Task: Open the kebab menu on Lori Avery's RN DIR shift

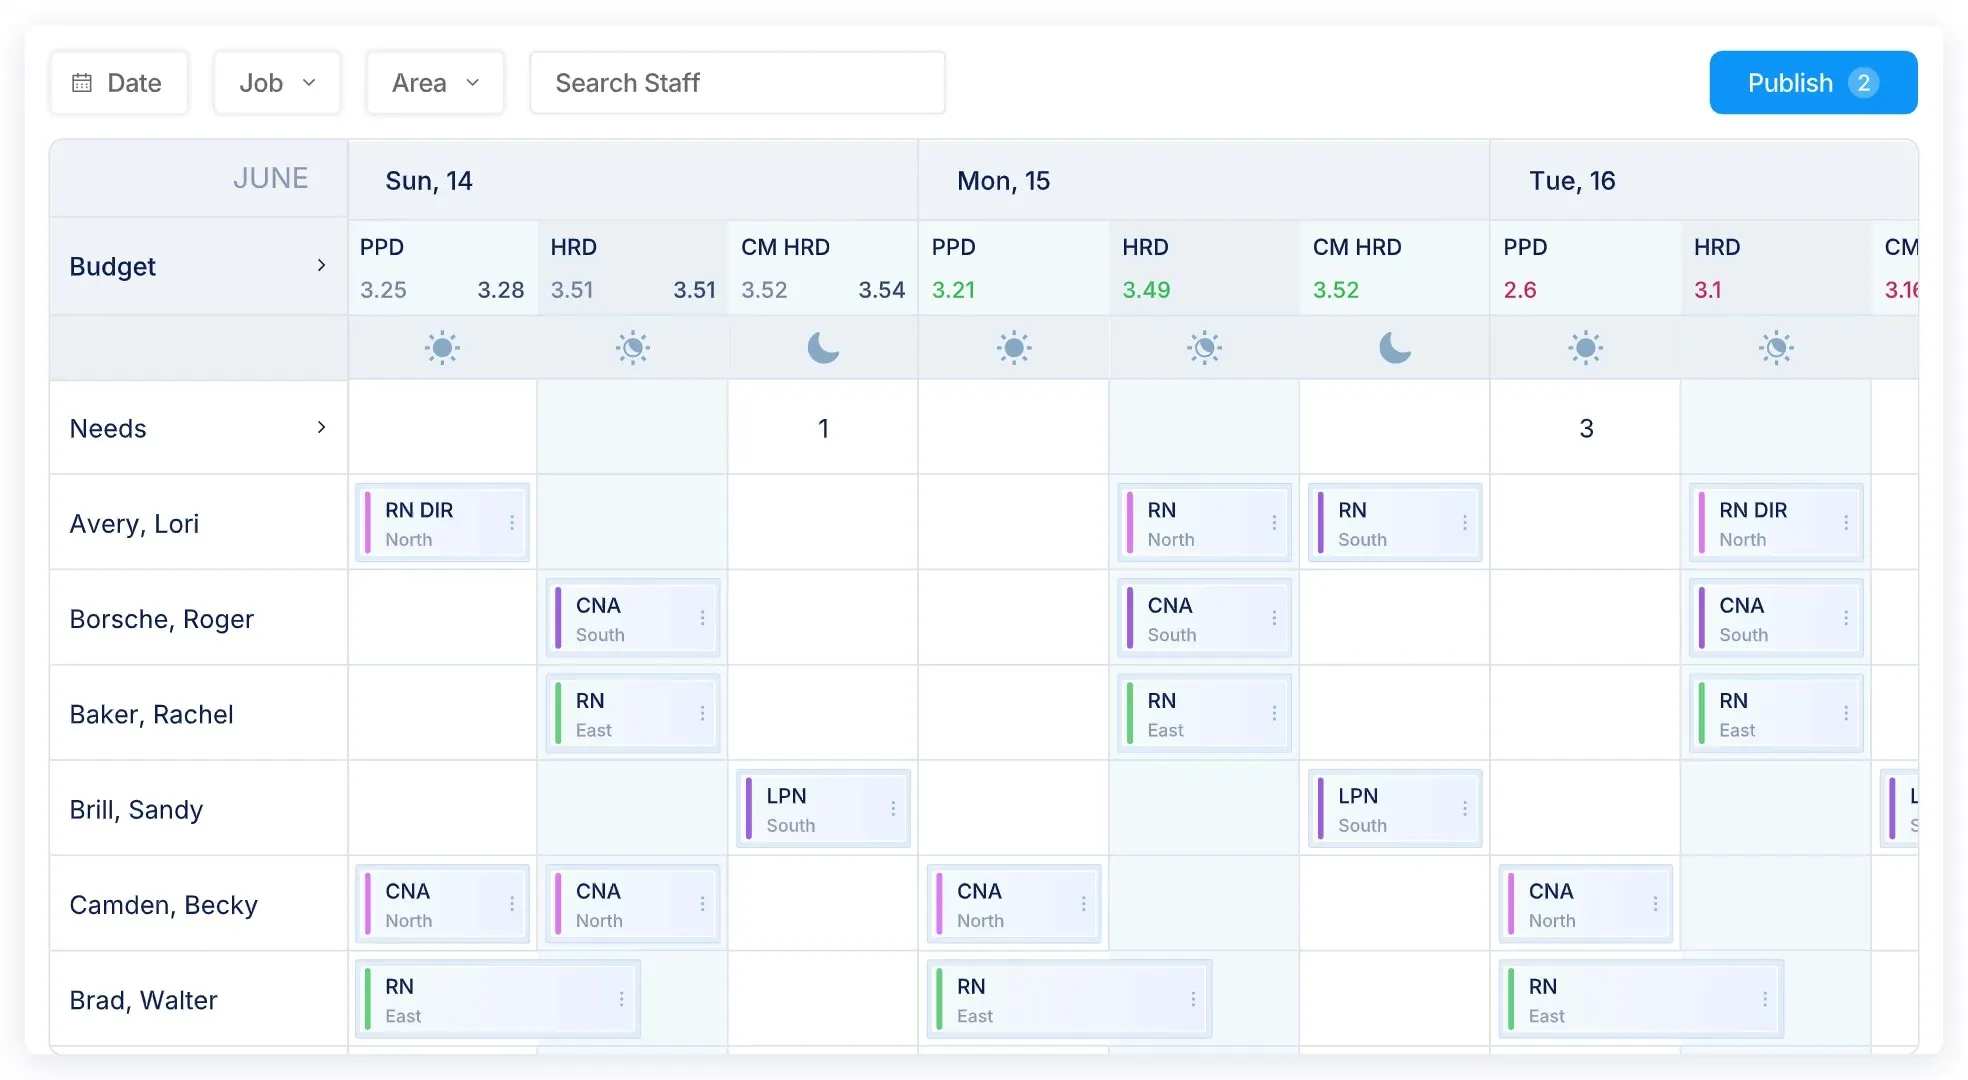Action: click(511, 522)
